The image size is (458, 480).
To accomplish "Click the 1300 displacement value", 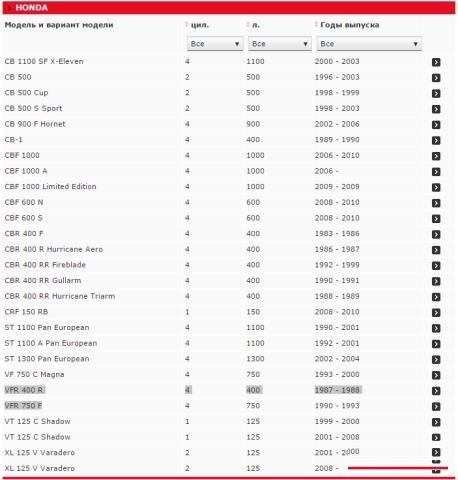I will 255,359.
